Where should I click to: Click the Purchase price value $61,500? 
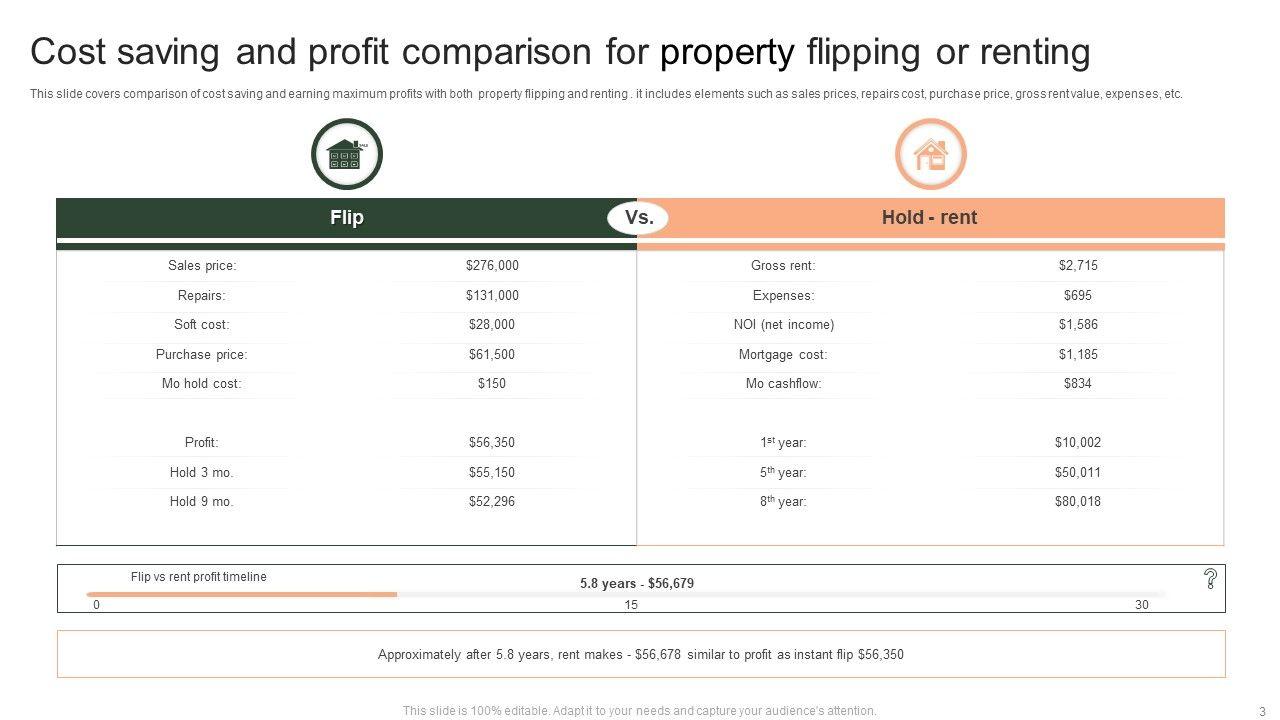click(492, 354)
